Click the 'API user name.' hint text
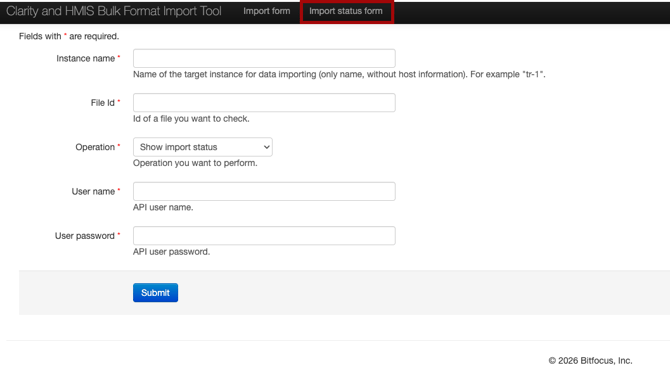Screen dimensions: 670x389 [x=163, y=207]
